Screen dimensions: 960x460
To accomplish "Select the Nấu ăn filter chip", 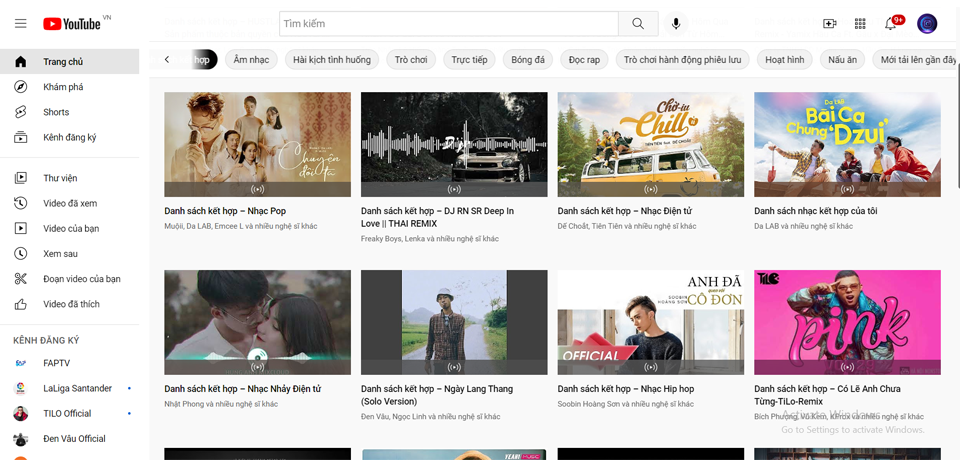I will click(842, 59).
